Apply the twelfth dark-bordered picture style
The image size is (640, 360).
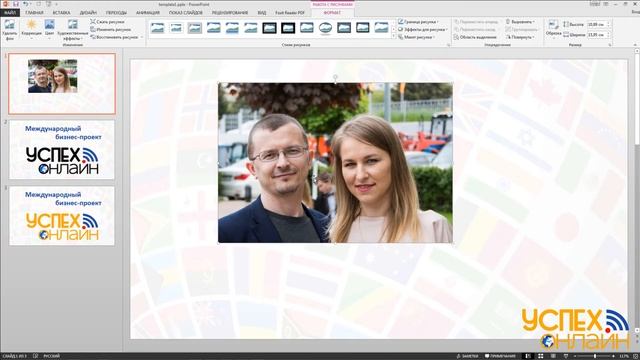coord(362,28)
